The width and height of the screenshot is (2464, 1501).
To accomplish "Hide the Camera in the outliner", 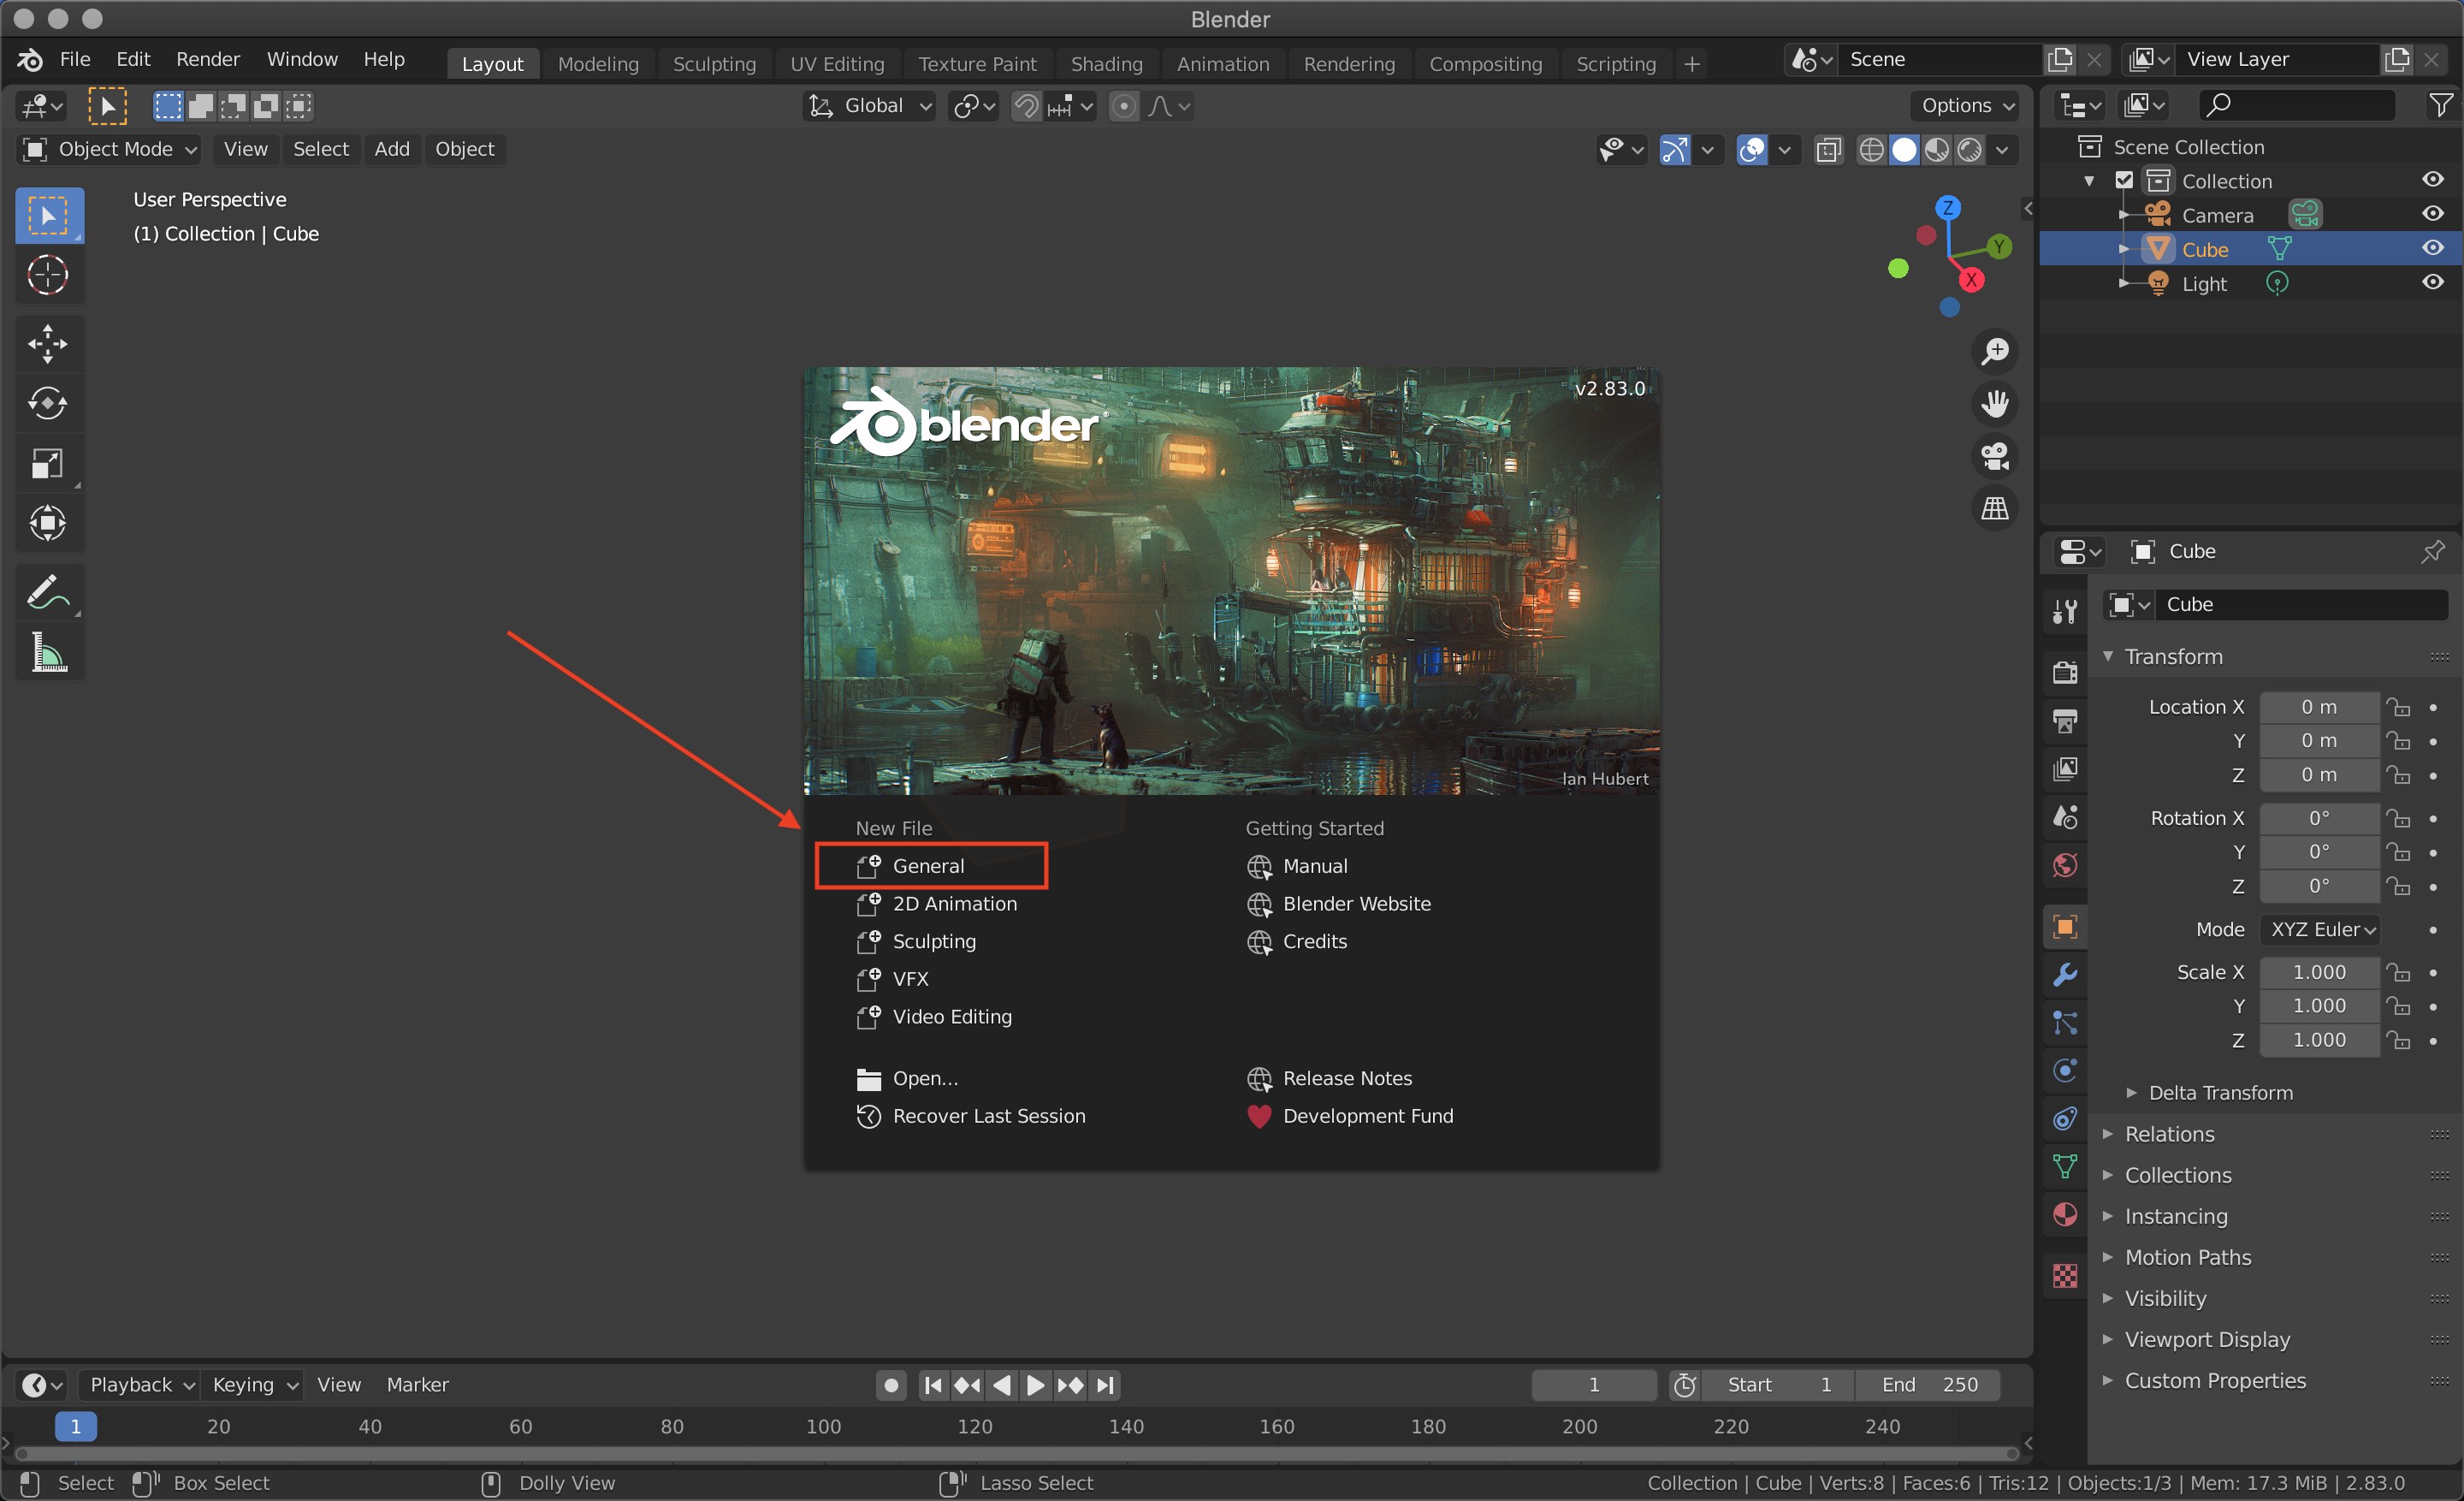I will [x=2433, y=214].
